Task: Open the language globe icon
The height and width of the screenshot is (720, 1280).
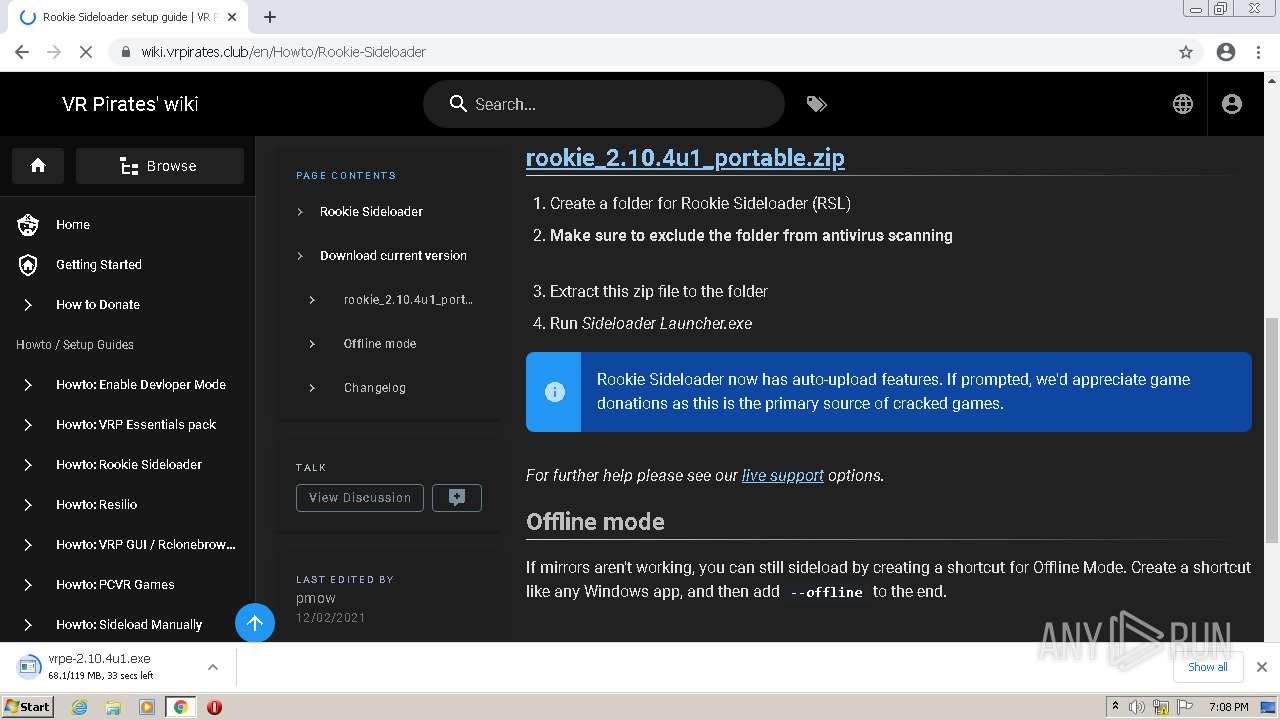Action: pos(1183,104)
